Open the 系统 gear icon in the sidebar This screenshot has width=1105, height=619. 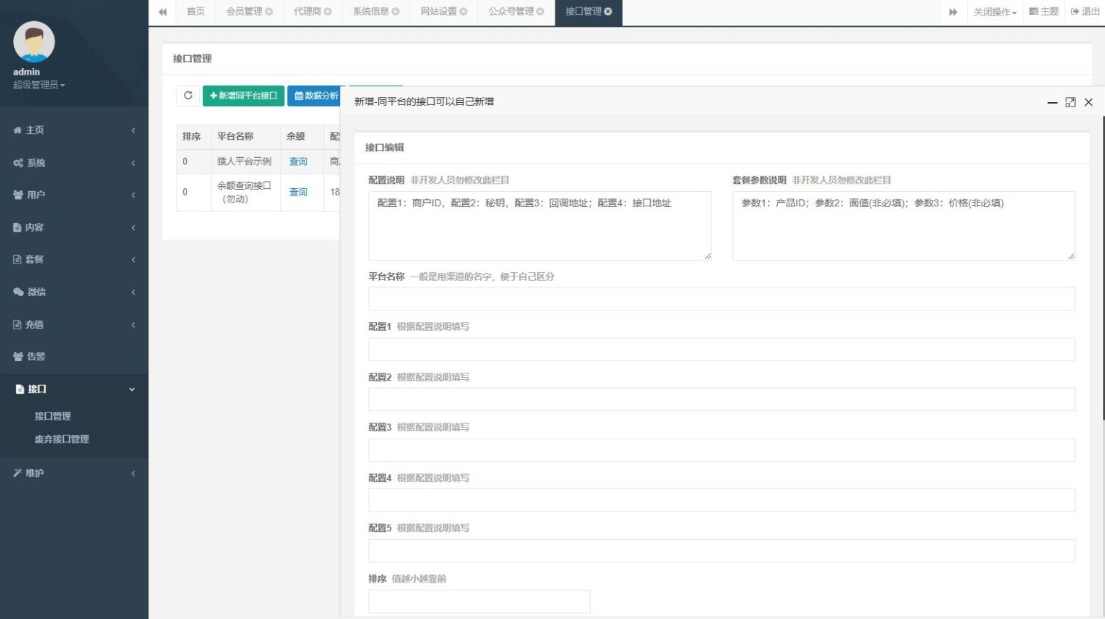point(17,161)
